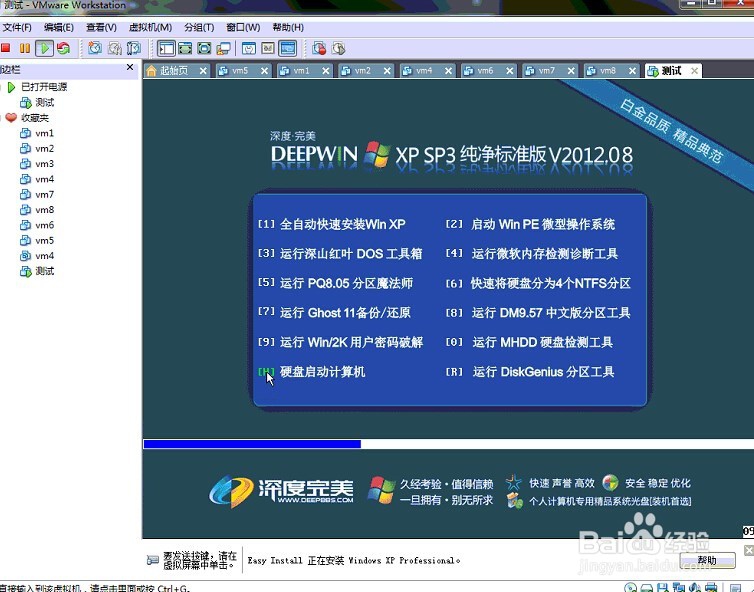This screenshot has height=592, width=754.
Task: Choose [1] 全自动快速安装Win XP
Action: coord(332,225)
